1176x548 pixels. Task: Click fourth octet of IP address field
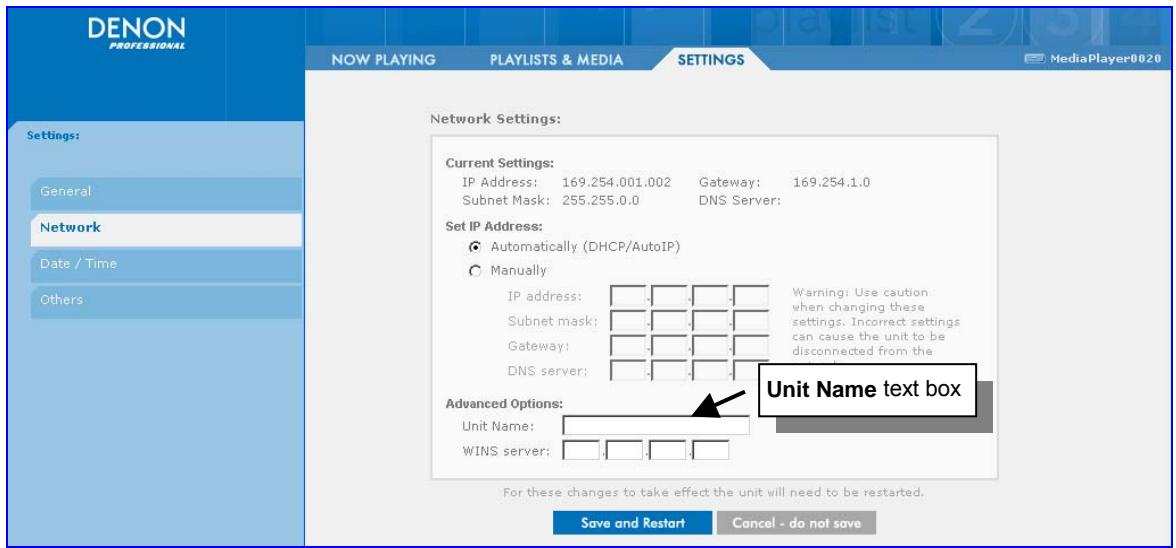click(x=752, y=296)
